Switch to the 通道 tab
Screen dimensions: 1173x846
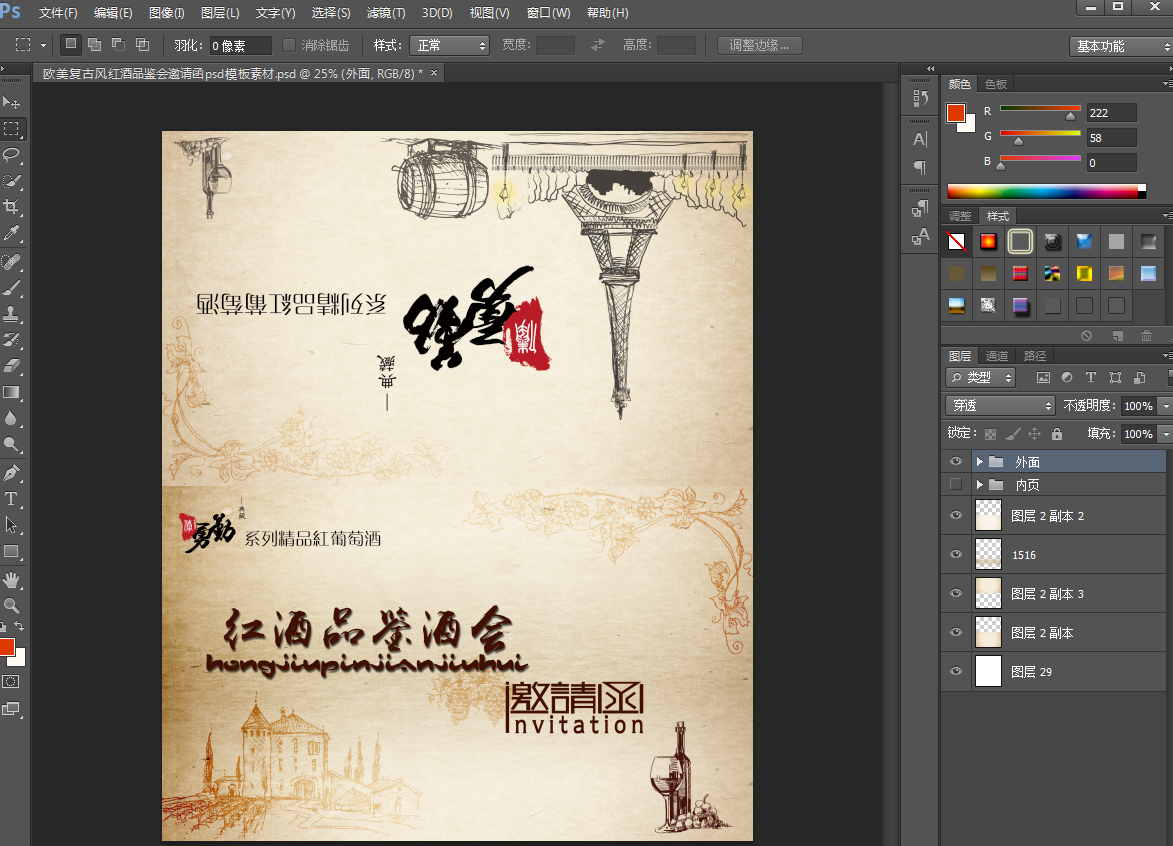click(x=997, y=356)
